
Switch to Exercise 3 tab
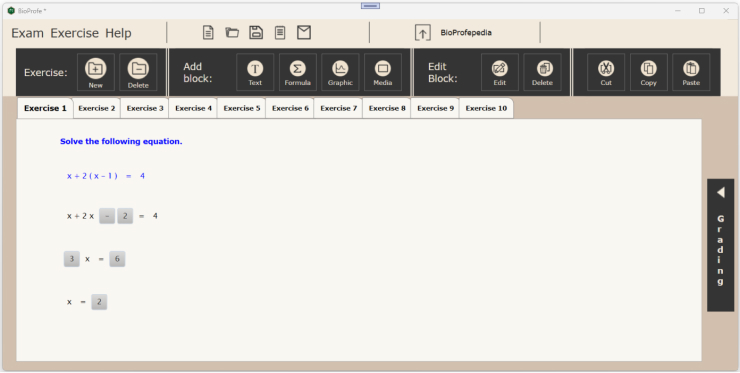point(145,108)
